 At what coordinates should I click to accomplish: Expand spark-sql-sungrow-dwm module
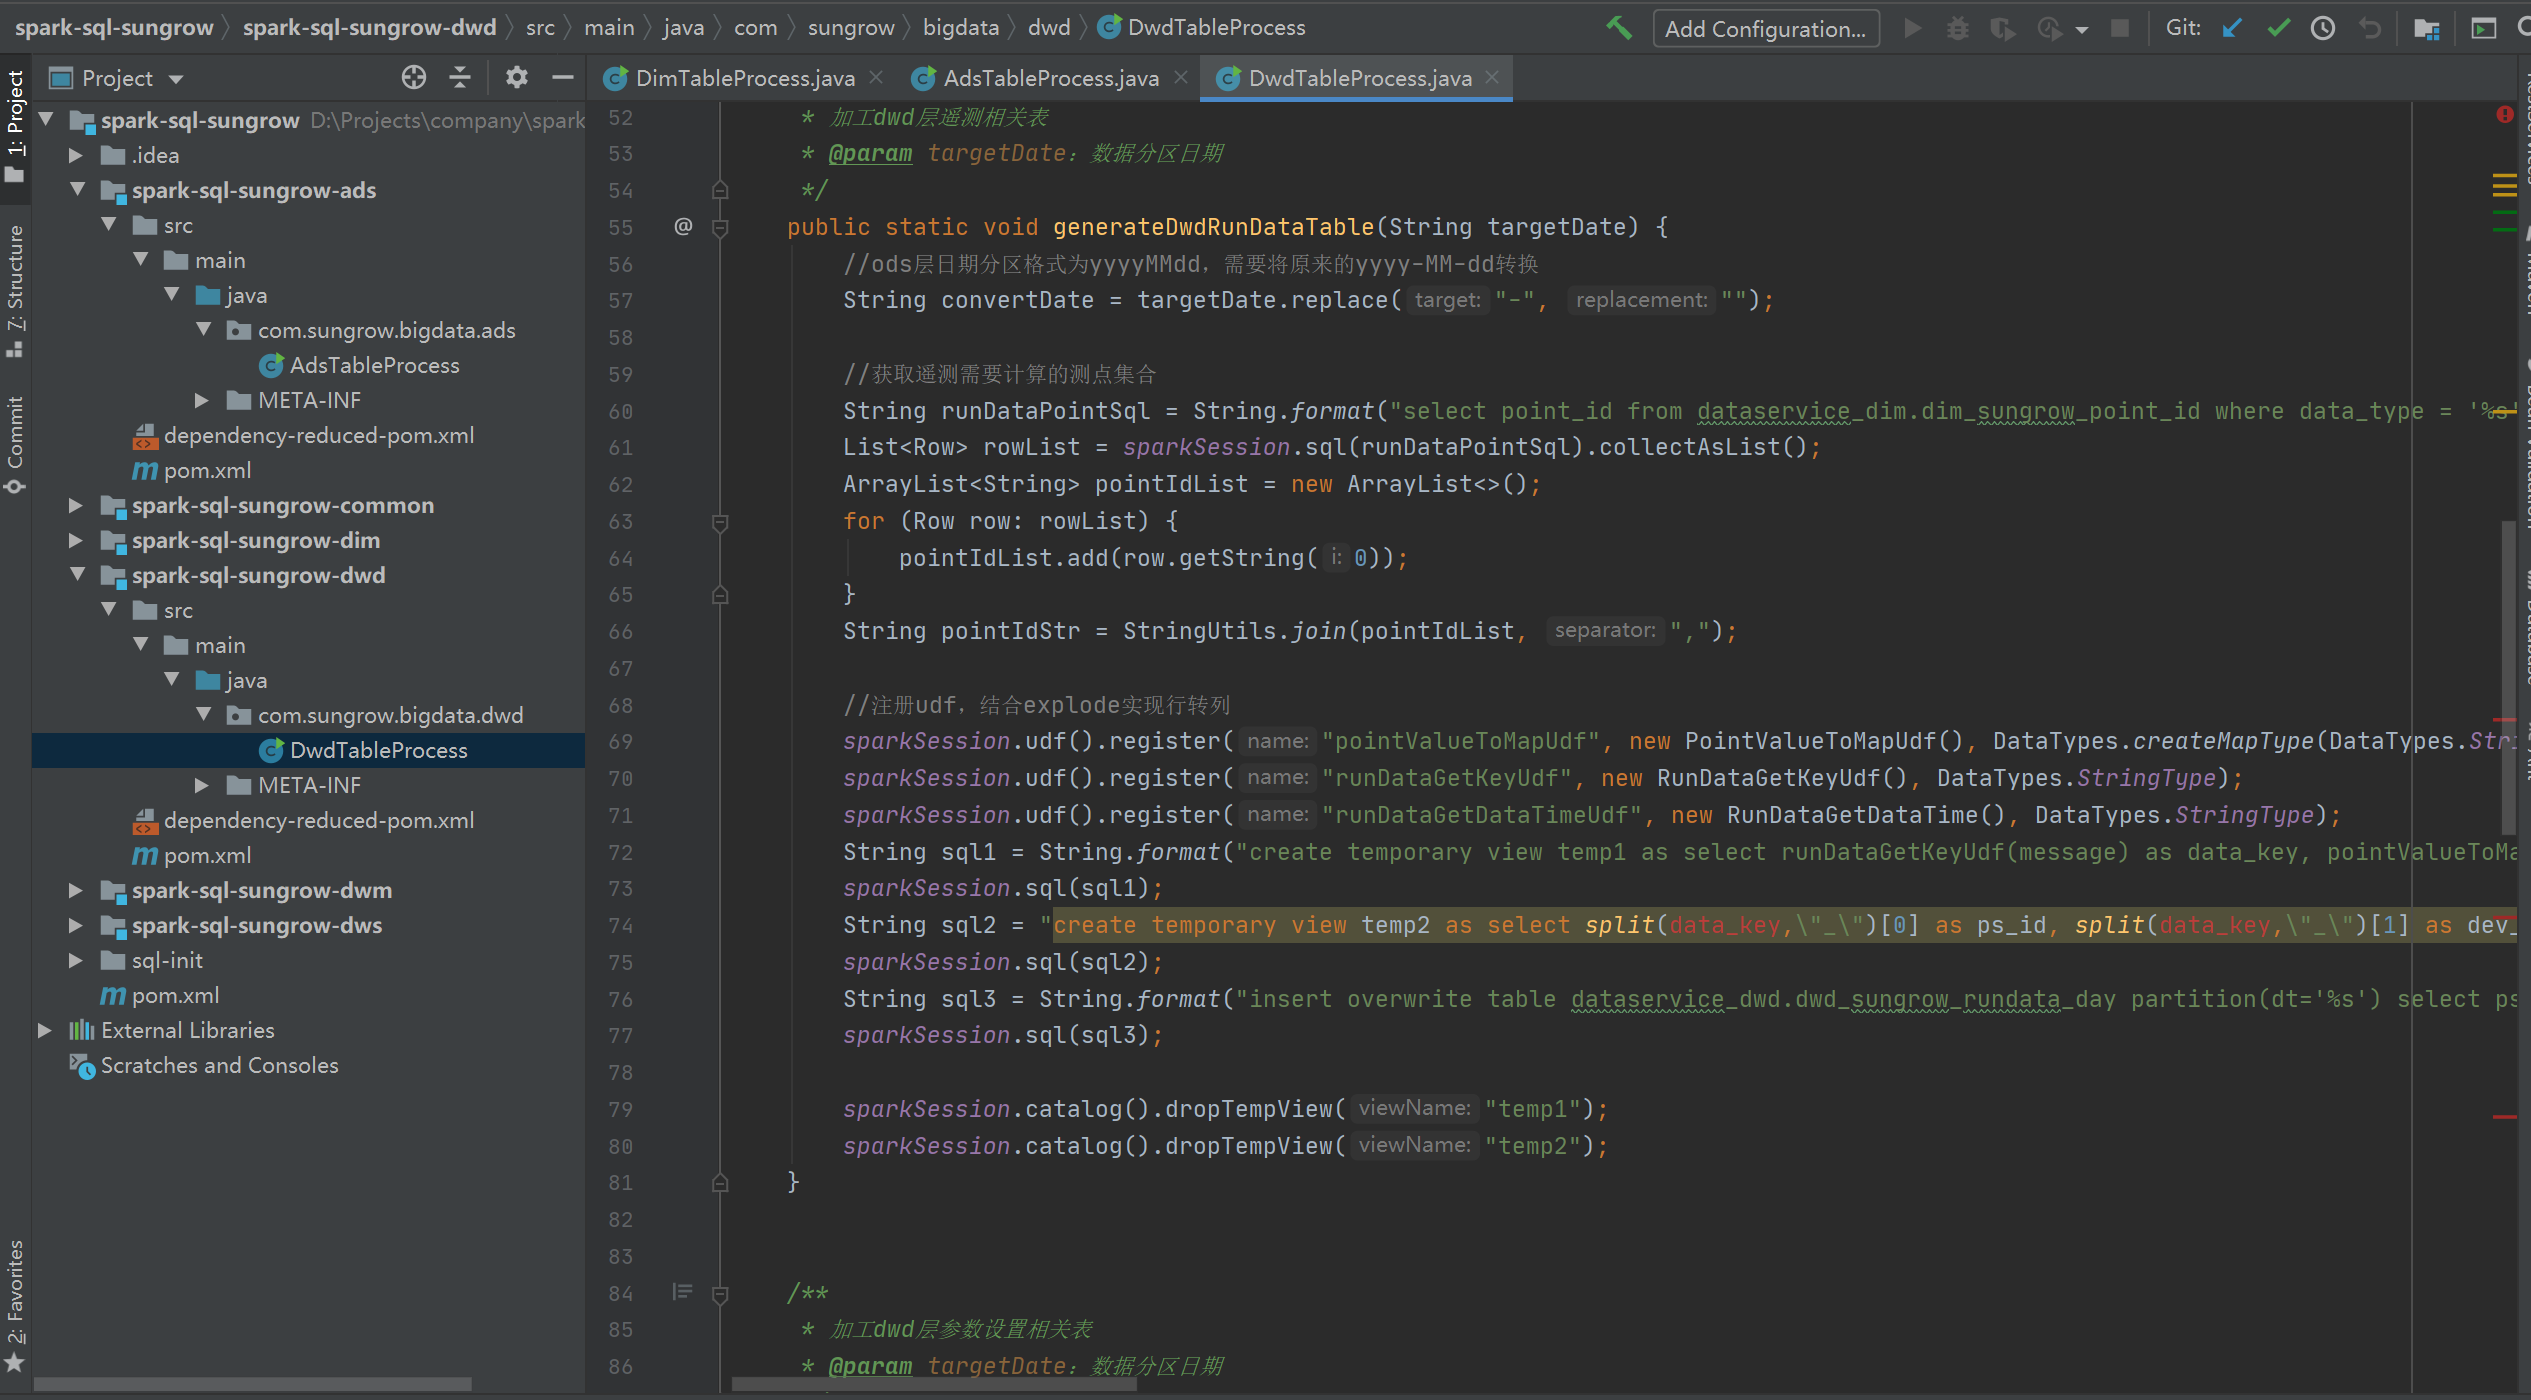point(75,890)
